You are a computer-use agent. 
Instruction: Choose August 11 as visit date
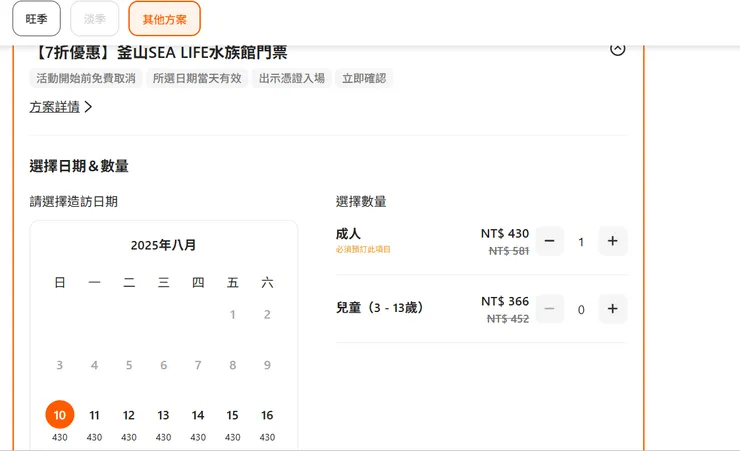pos(94,415)
